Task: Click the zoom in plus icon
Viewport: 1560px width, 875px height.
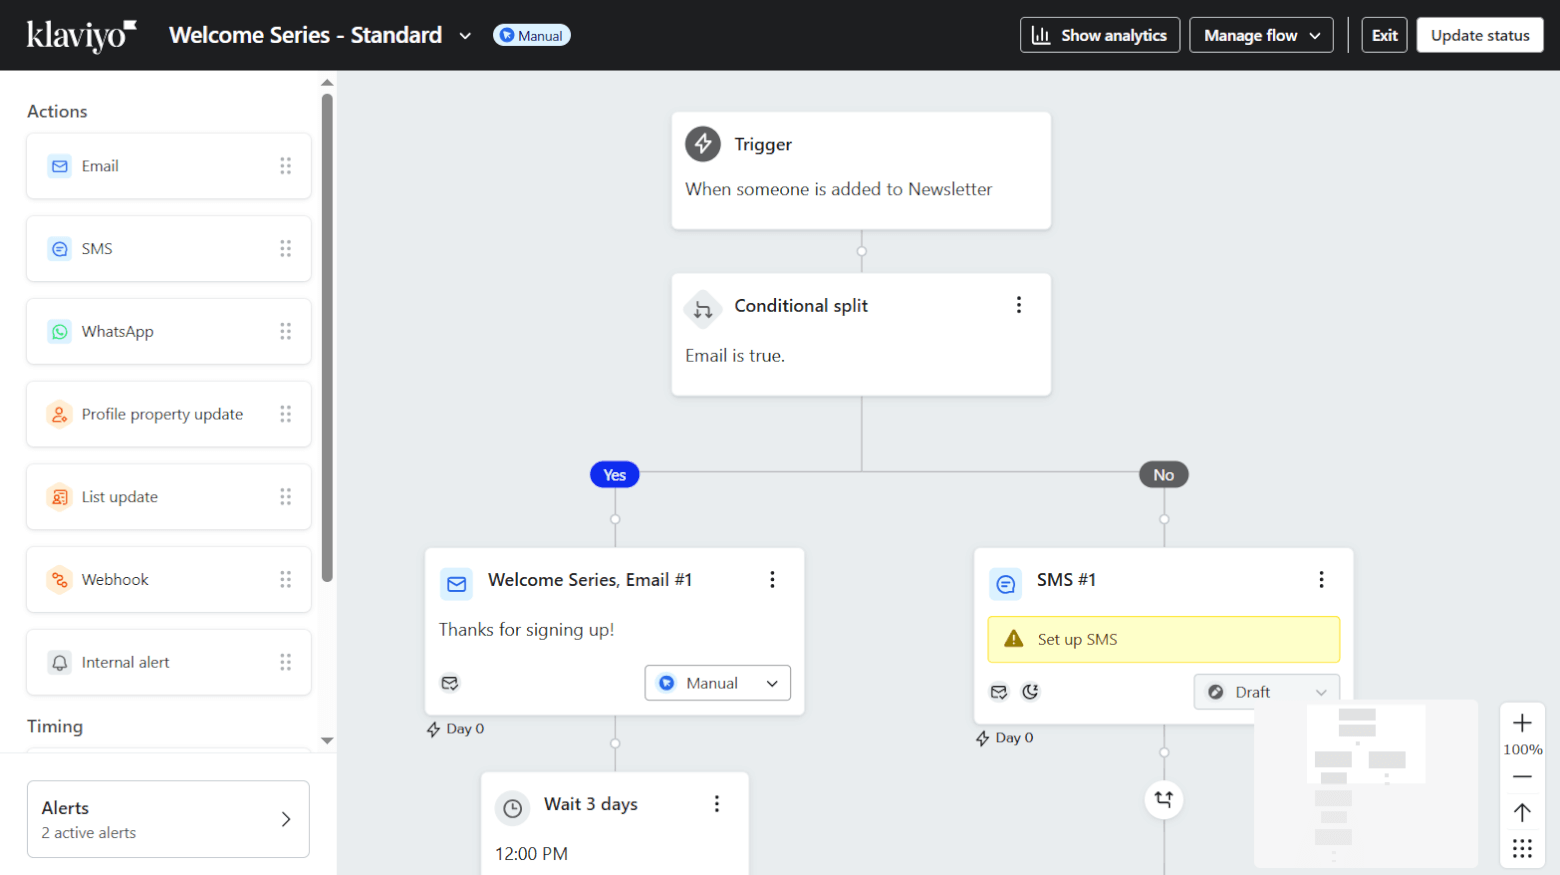Action: (1522, 723)
